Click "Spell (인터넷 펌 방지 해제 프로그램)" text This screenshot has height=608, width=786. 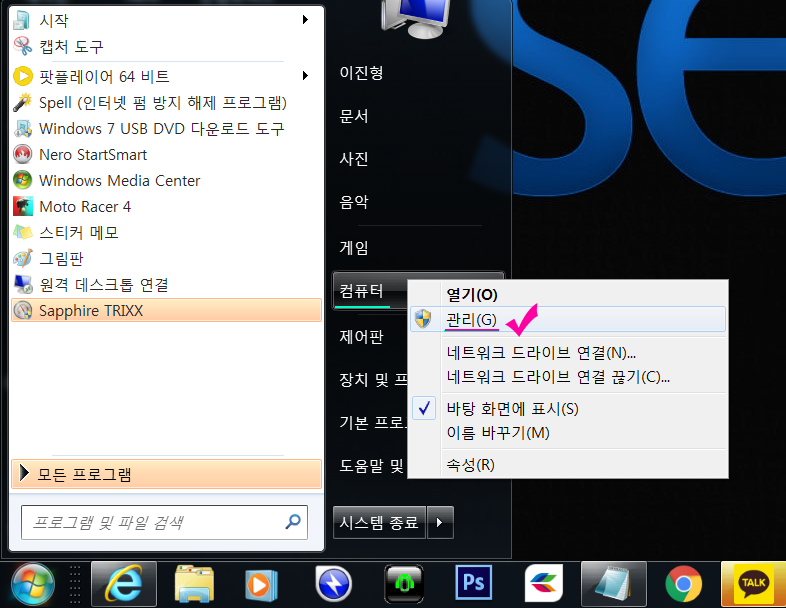tap(163, 103)
